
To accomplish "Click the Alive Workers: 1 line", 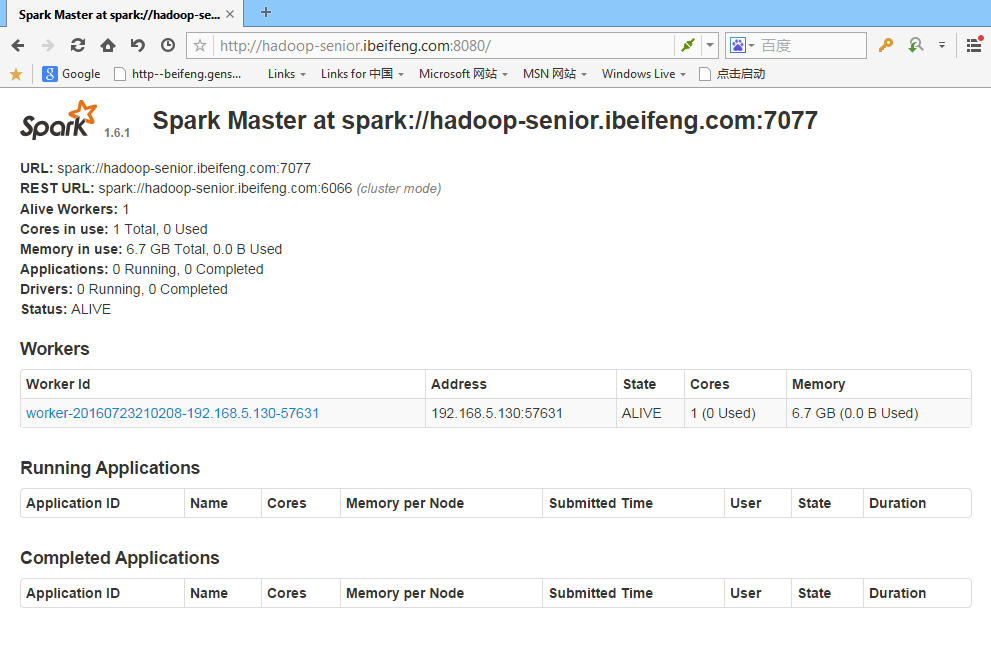I will (75, 209).
